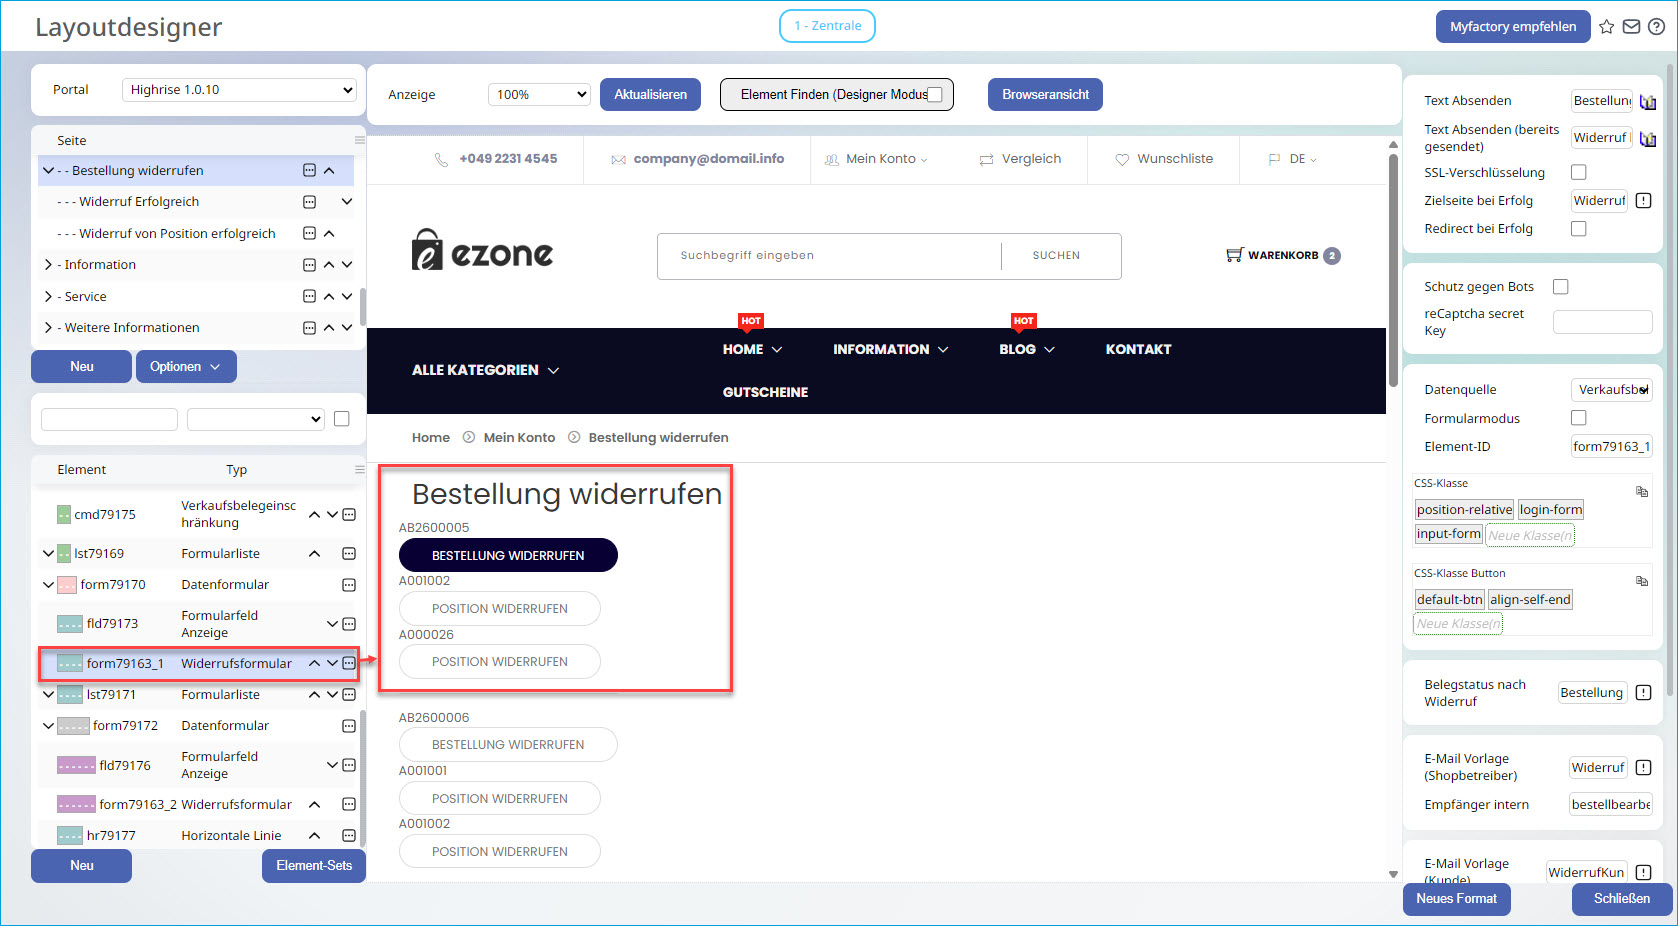Viewport: 1678px width, 926px height.
Task: Click the Element-Sets button
Action: [314, 866]
